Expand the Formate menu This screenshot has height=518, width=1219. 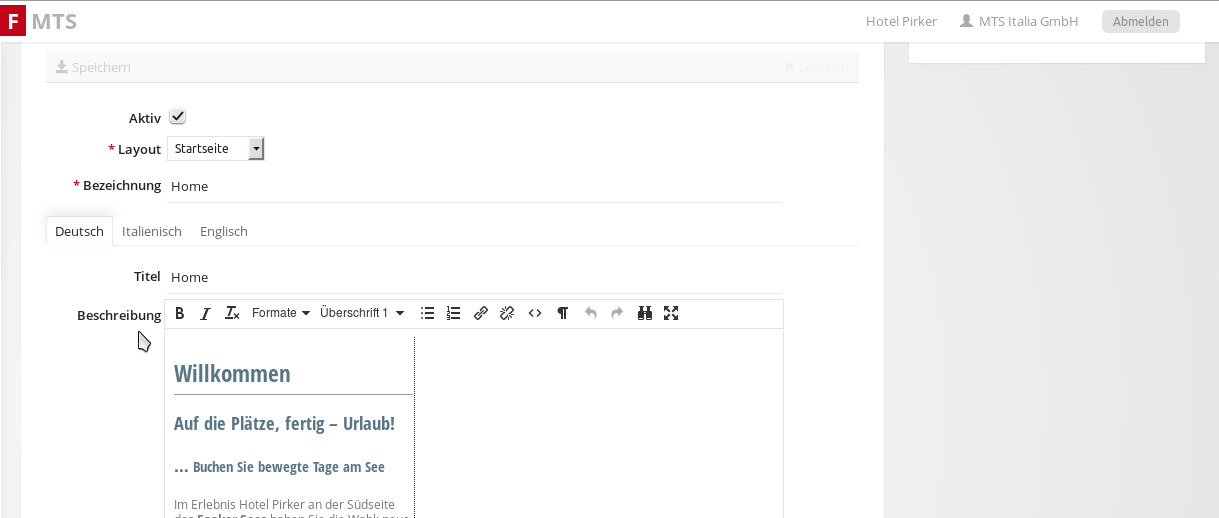(x=280, y=313)
